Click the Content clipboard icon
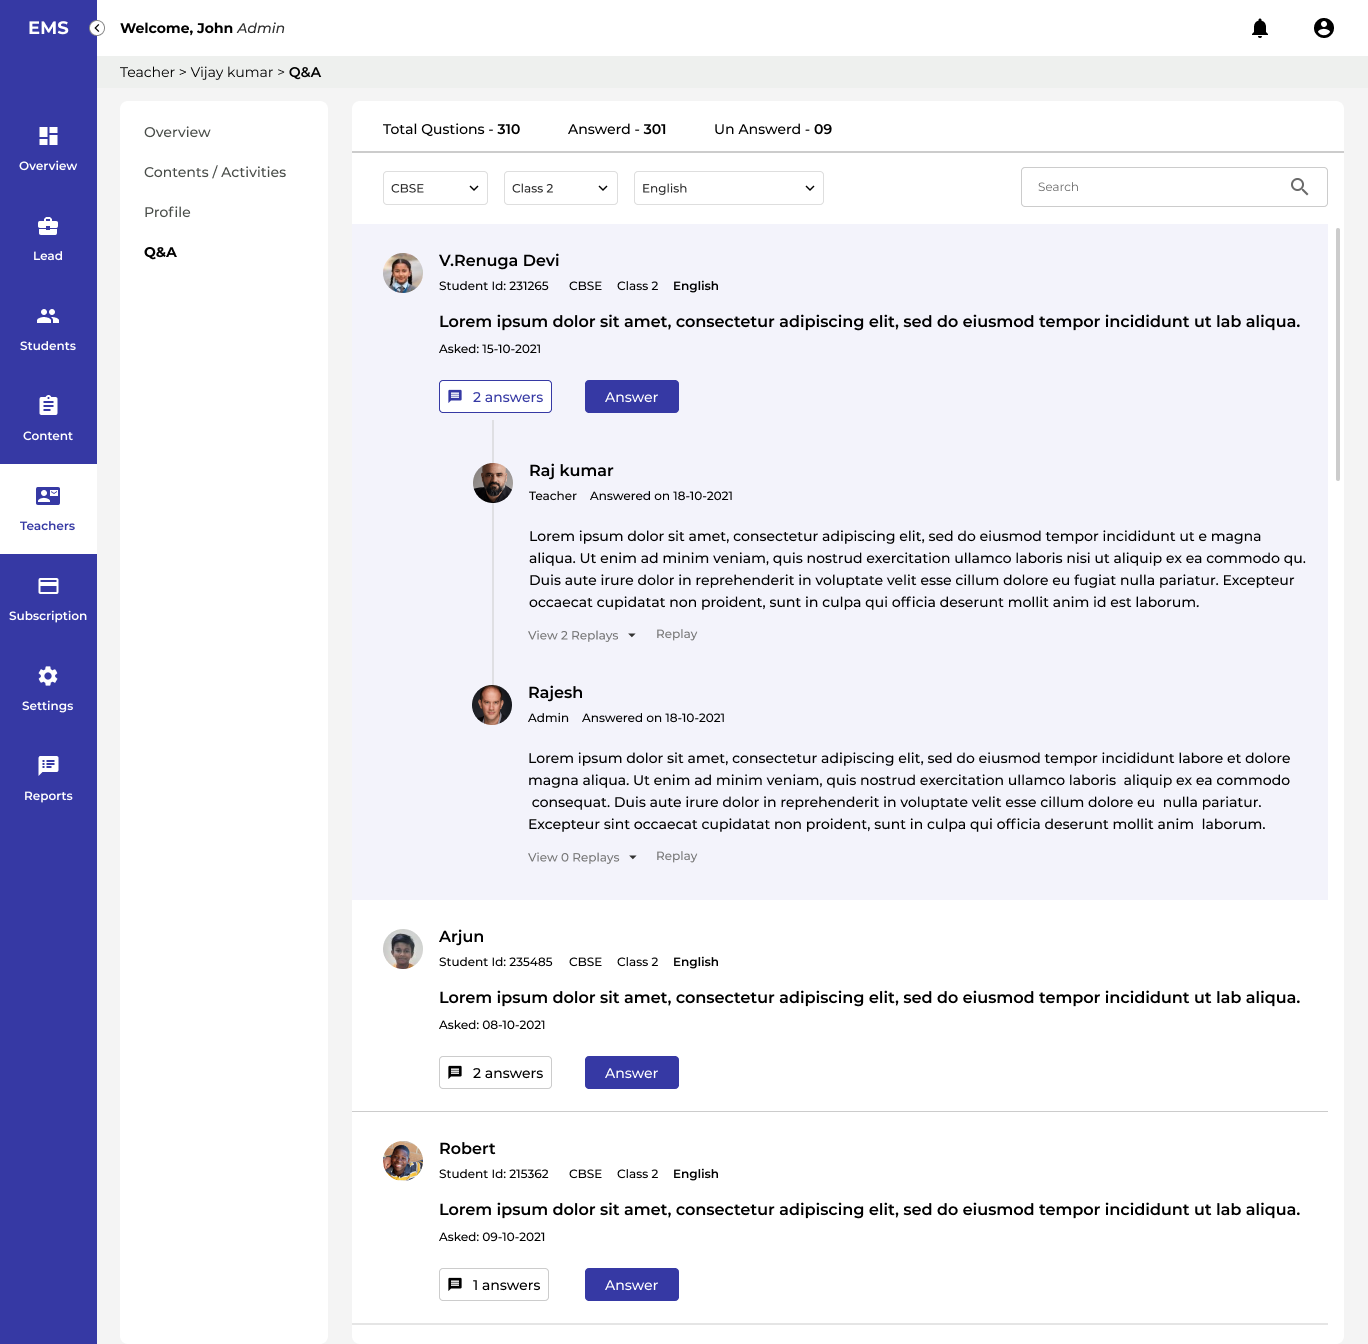Screen dimensions: 1368x1344 48,405
